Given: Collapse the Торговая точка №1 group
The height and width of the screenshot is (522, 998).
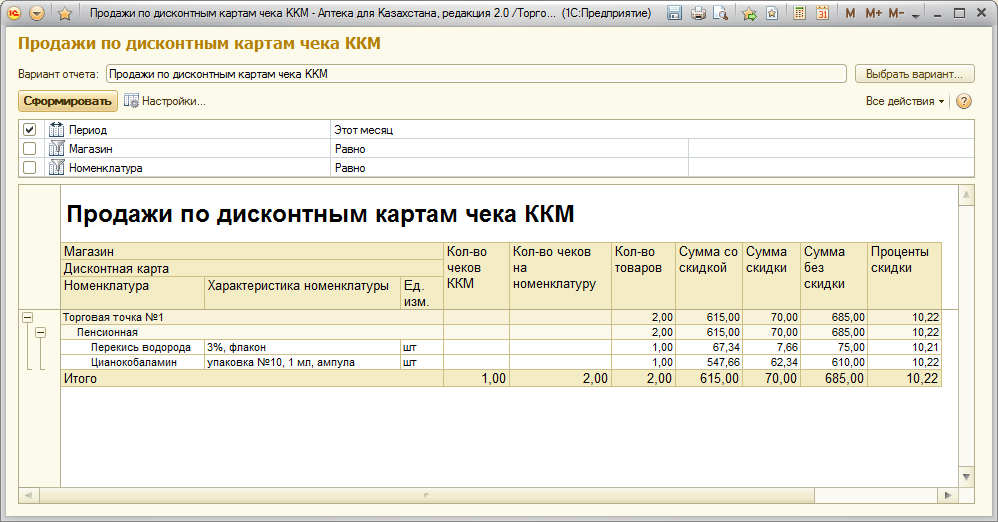Looking at the screenshot, I should 27,317.
